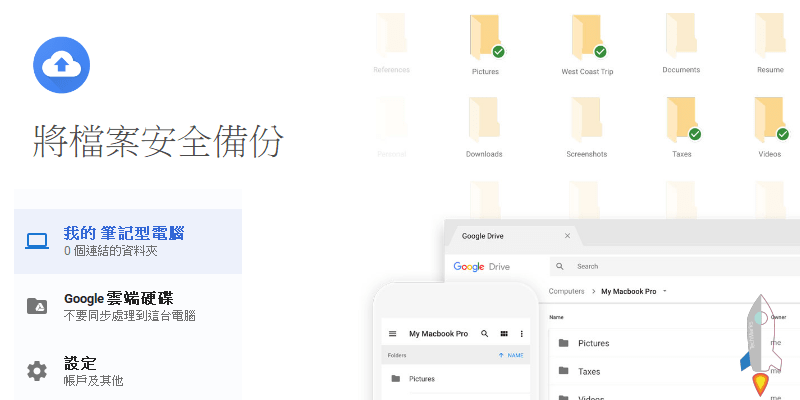
Task: Click the settings gear icon
Action: 37,371
